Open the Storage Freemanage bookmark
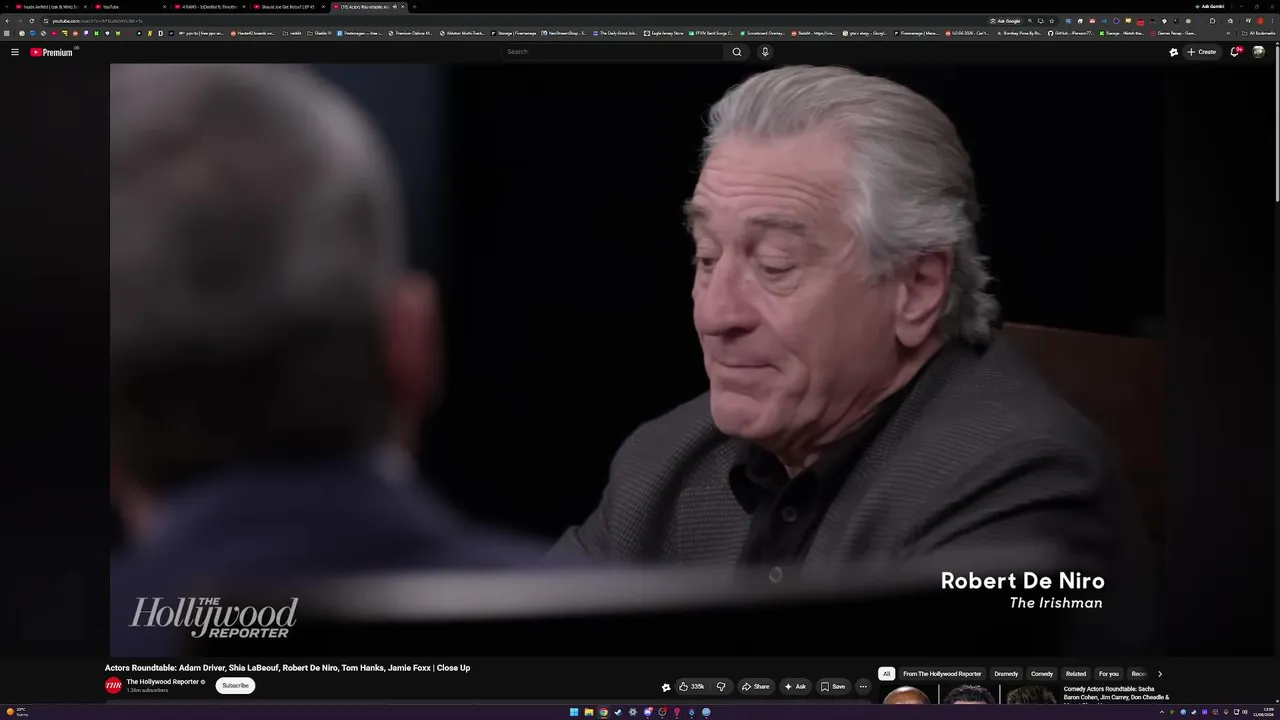 (514, 33)
